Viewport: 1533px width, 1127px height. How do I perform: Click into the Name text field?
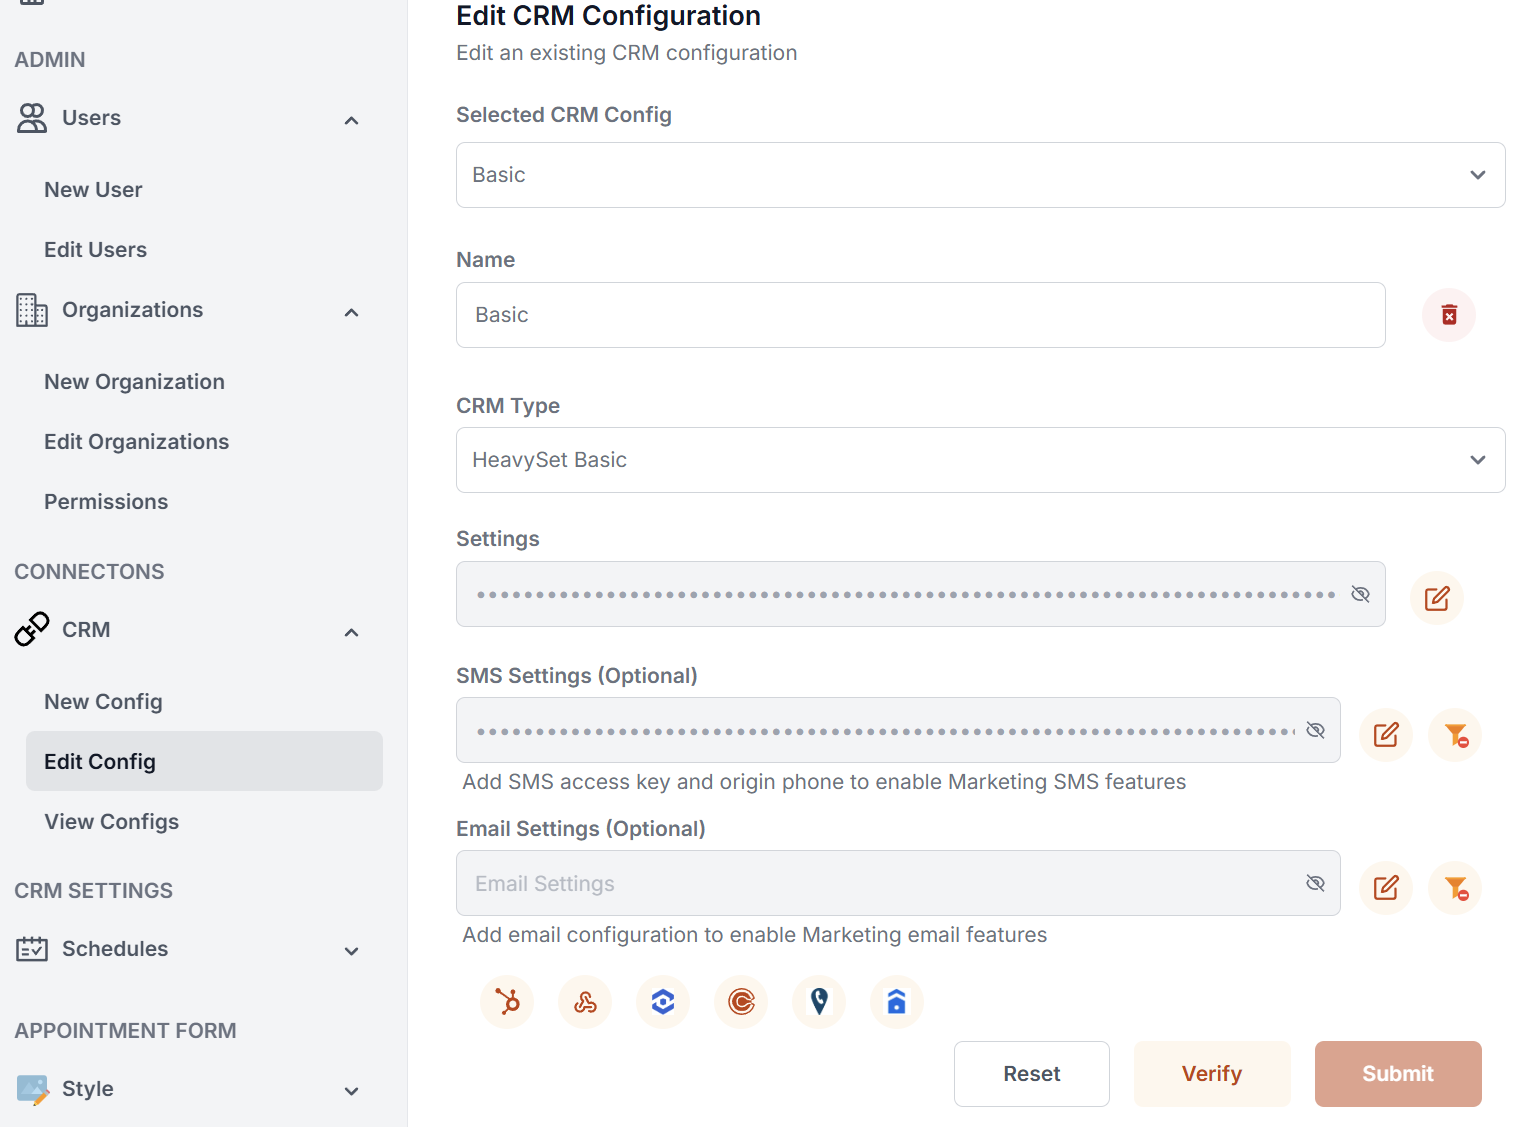coord(920,315)
